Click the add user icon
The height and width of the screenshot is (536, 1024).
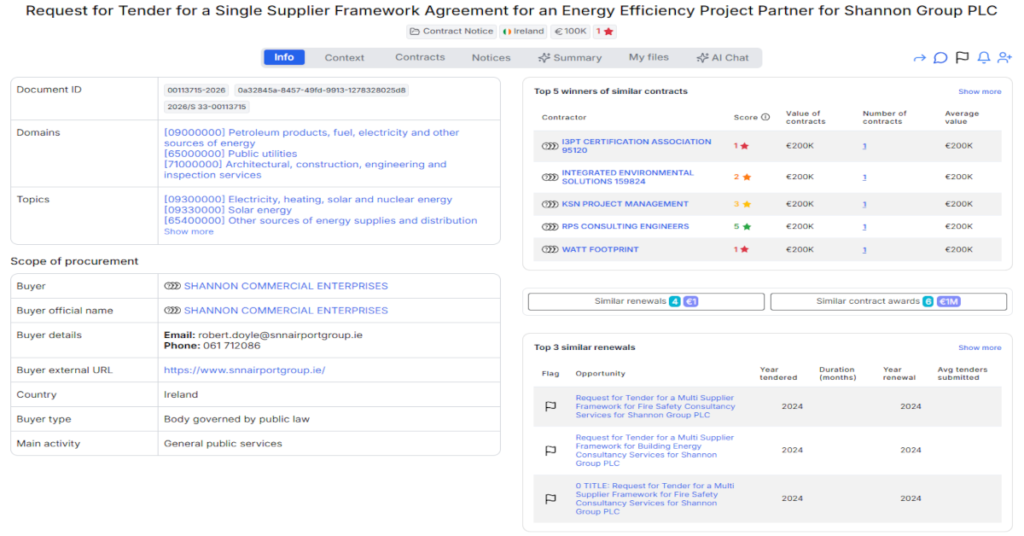point(1004,58)
